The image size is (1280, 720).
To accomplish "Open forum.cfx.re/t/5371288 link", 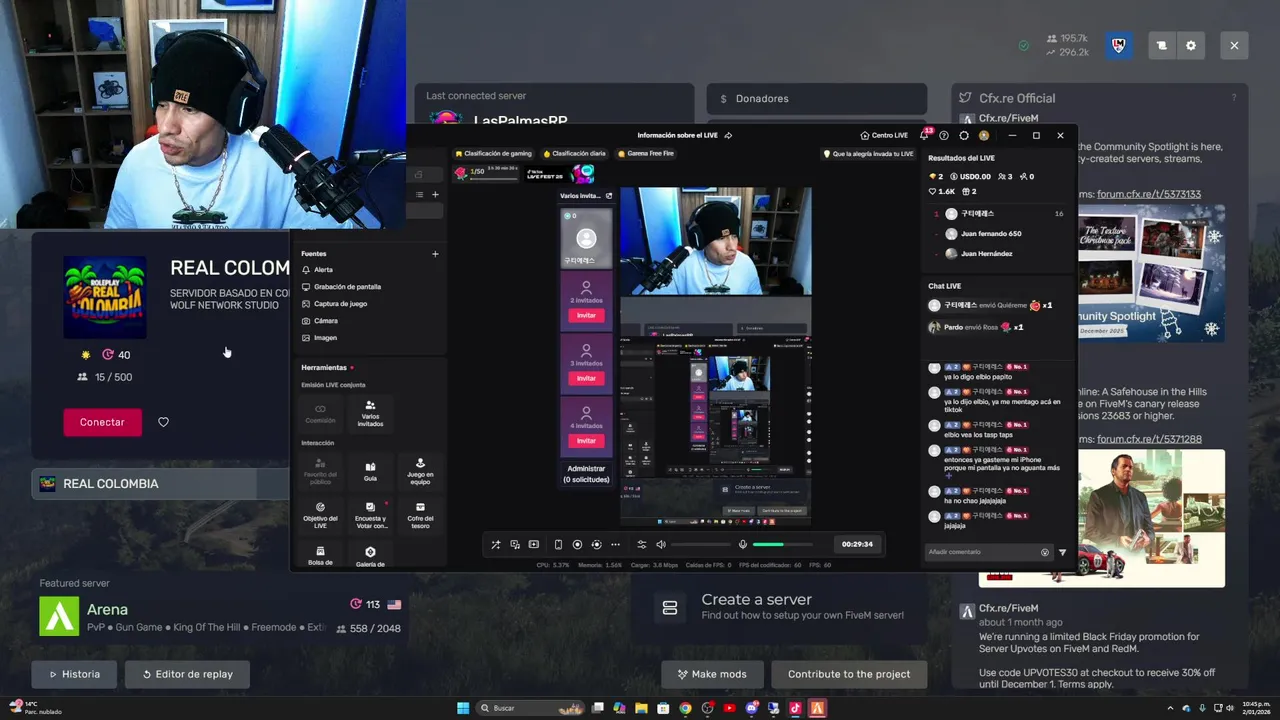I will pyautogui.click(x=1149, y=439).
